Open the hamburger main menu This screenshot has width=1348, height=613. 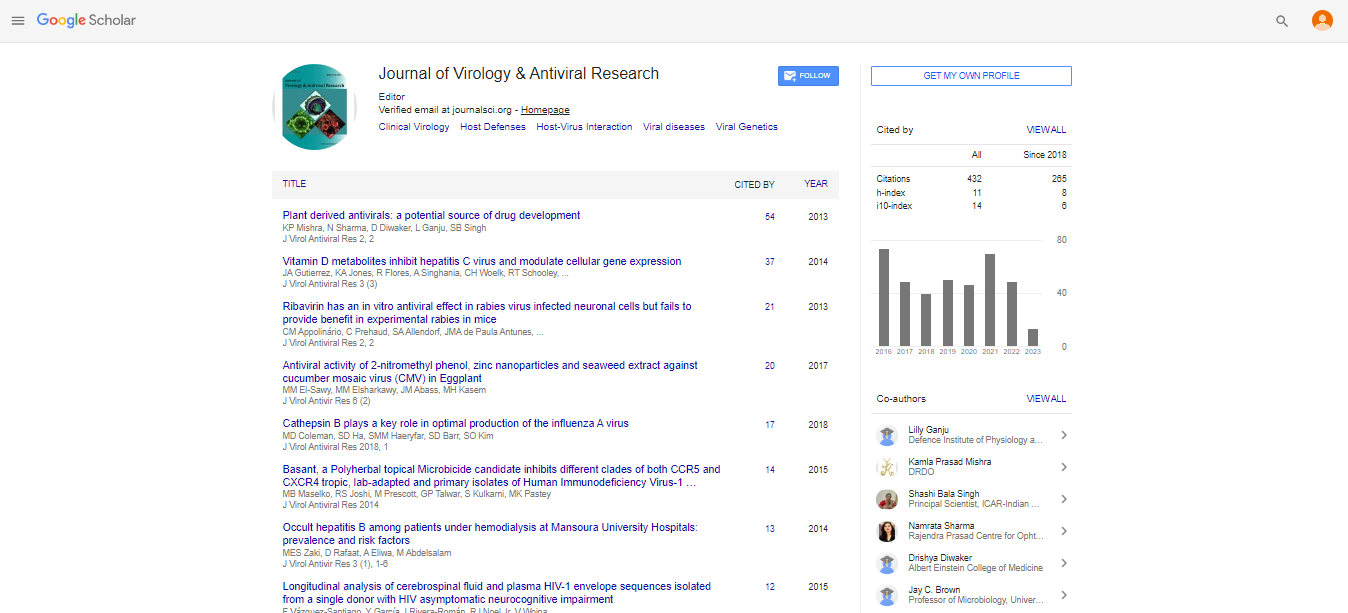click(x=18, y=21)
